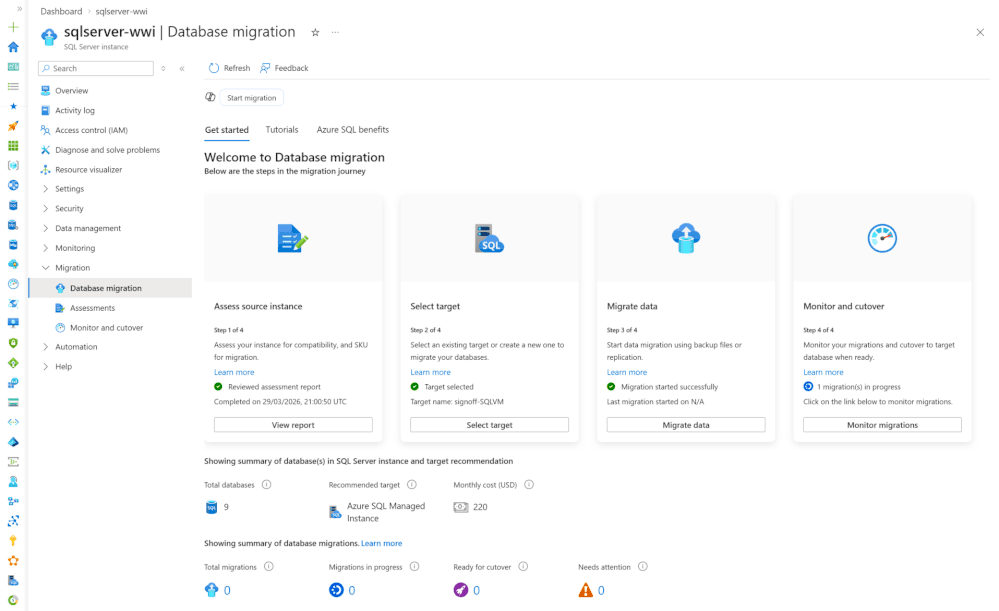Viewport: 999px width, 611px height.
Task: Open Learn more in Migrate data card
Action: tap(627, 372)
